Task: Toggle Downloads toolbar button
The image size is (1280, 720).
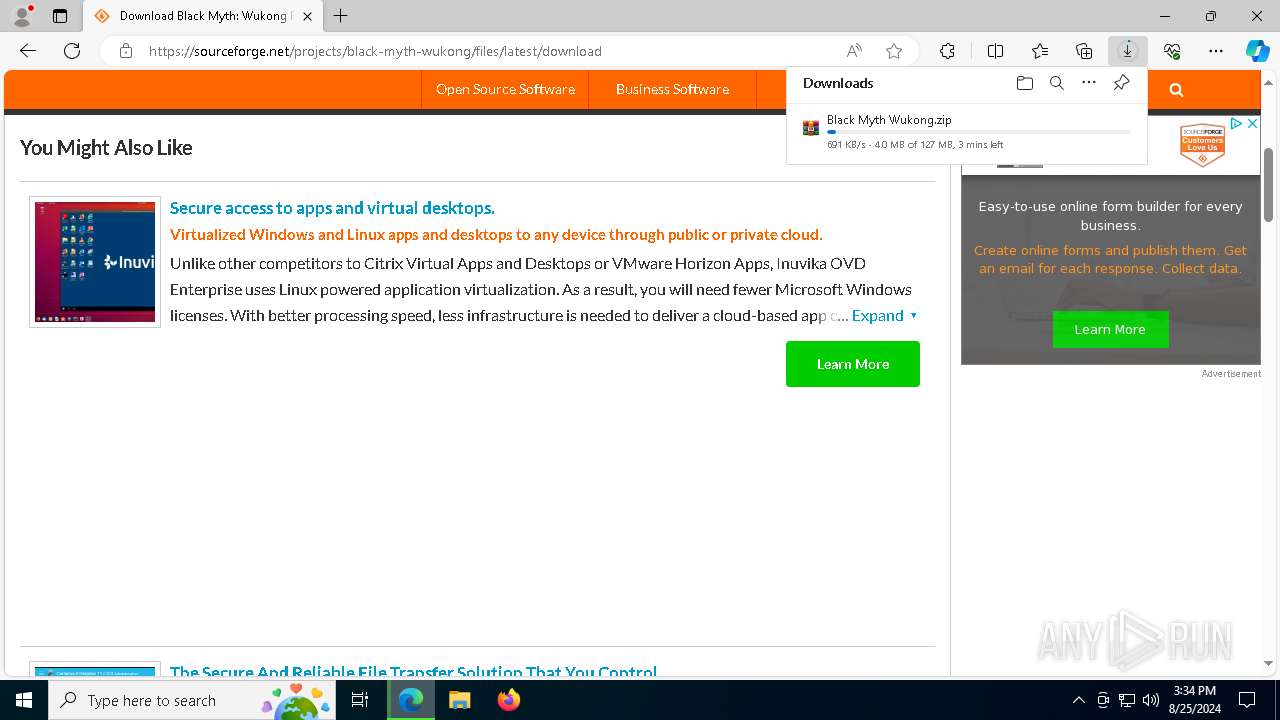Action: tap(1127, 51)
